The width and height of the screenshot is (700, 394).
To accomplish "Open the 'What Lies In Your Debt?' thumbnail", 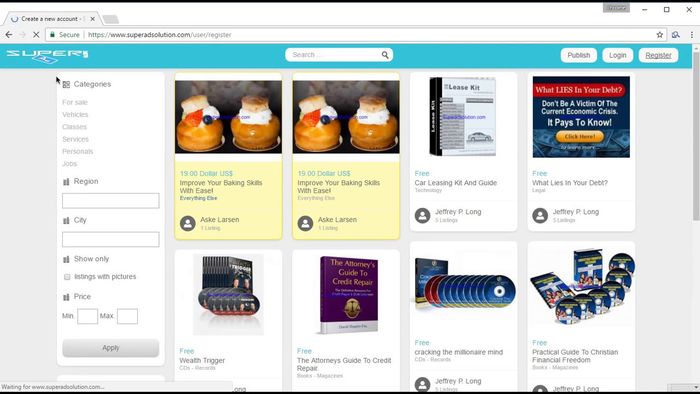I will click(581, 117).
